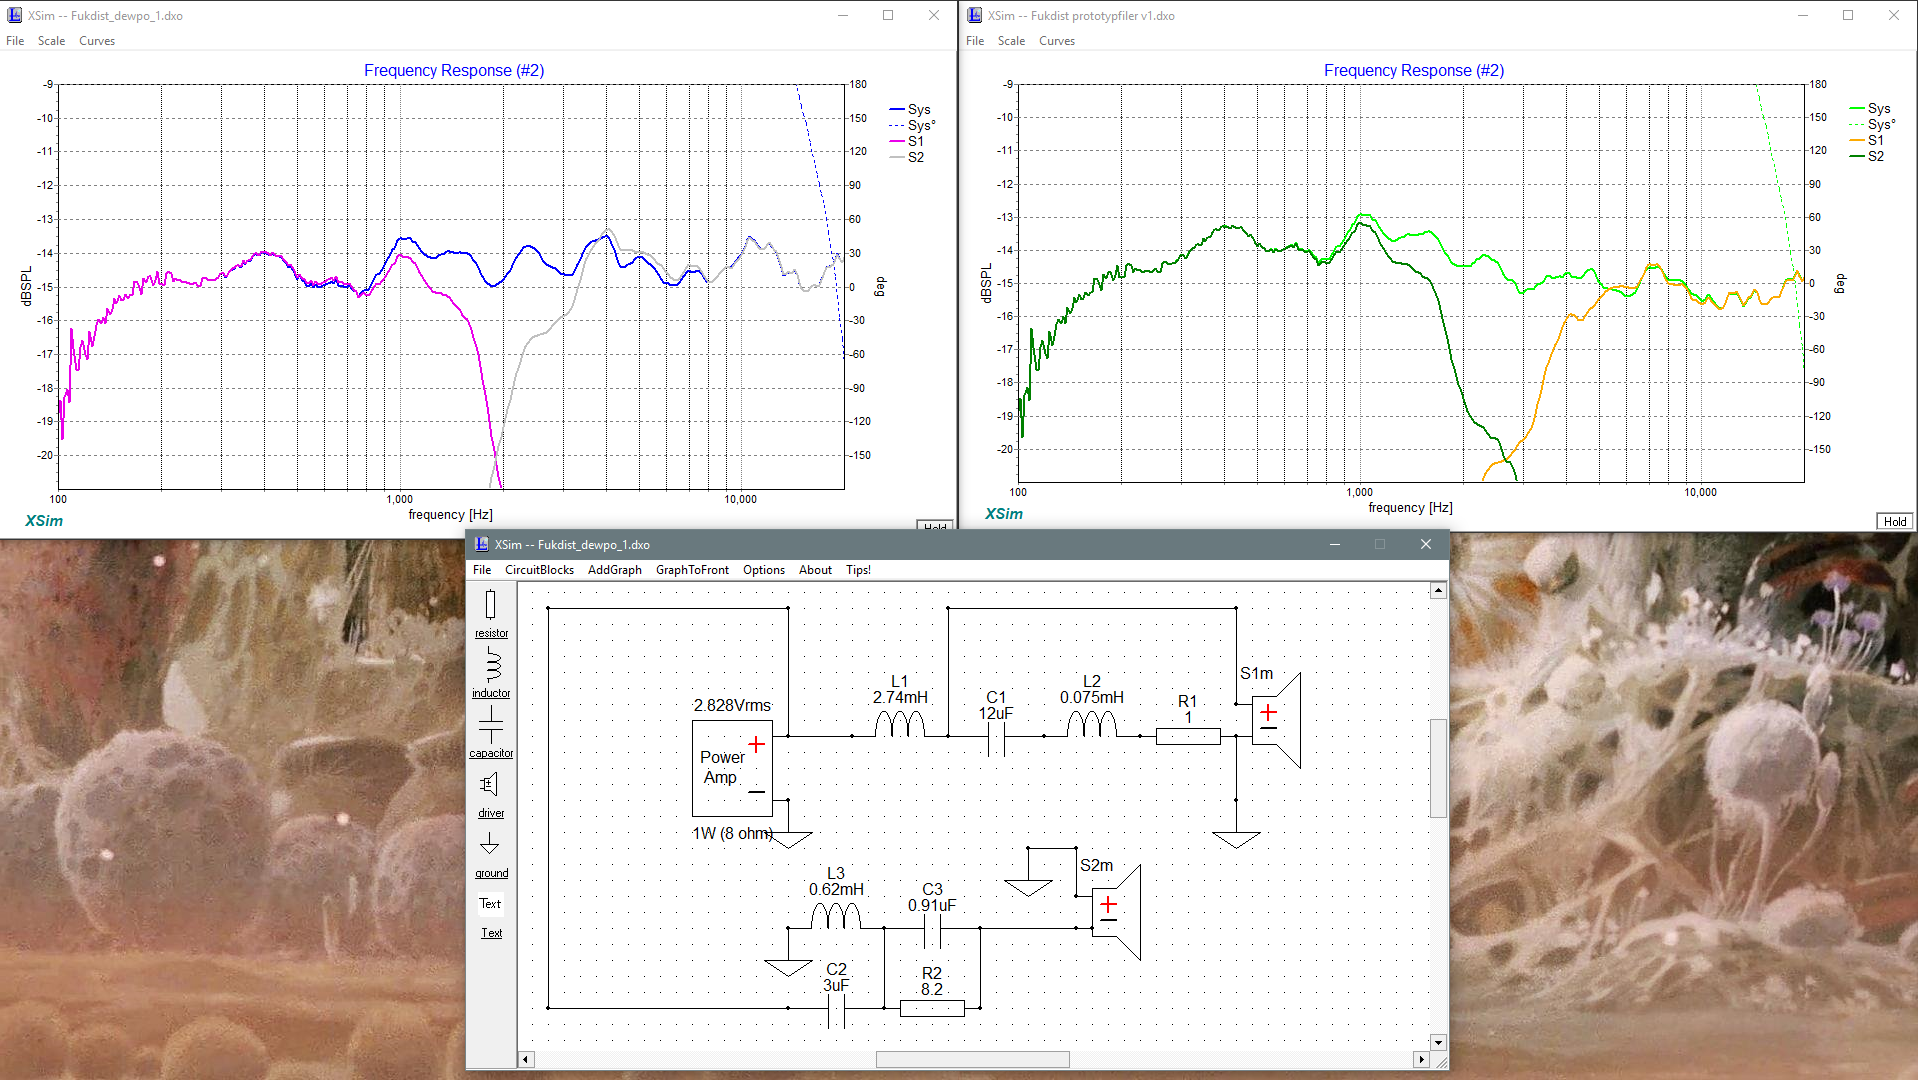Select the S1m driver symbol
1918x1080 pixels.
point(1277,721)
